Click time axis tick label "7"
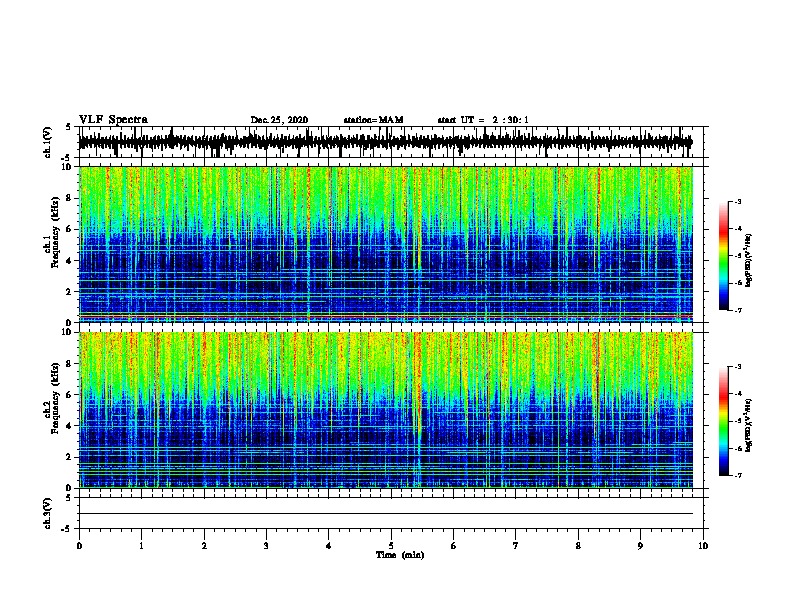Screen dimensions: 792x612 516,546
